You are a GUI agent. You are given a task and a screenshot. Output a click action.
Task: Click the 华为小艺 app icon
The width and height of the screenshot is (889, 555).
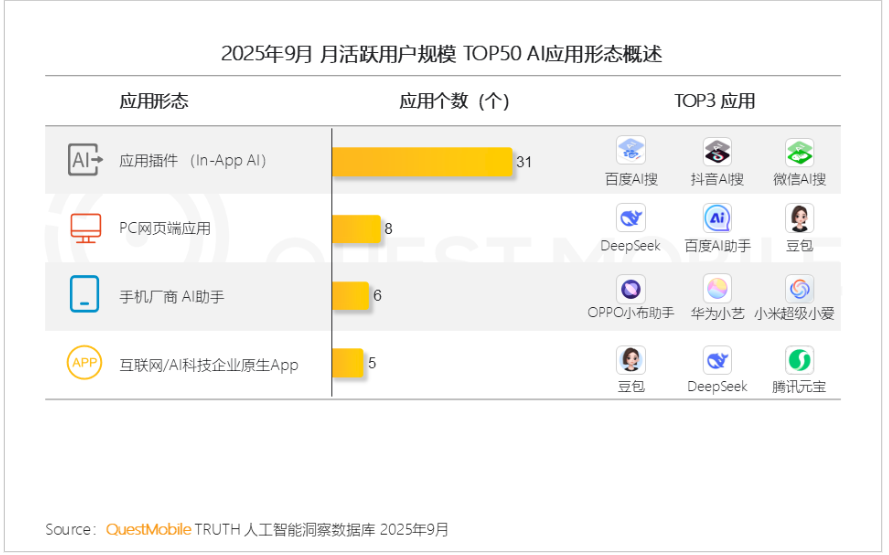tap(717, 289)
